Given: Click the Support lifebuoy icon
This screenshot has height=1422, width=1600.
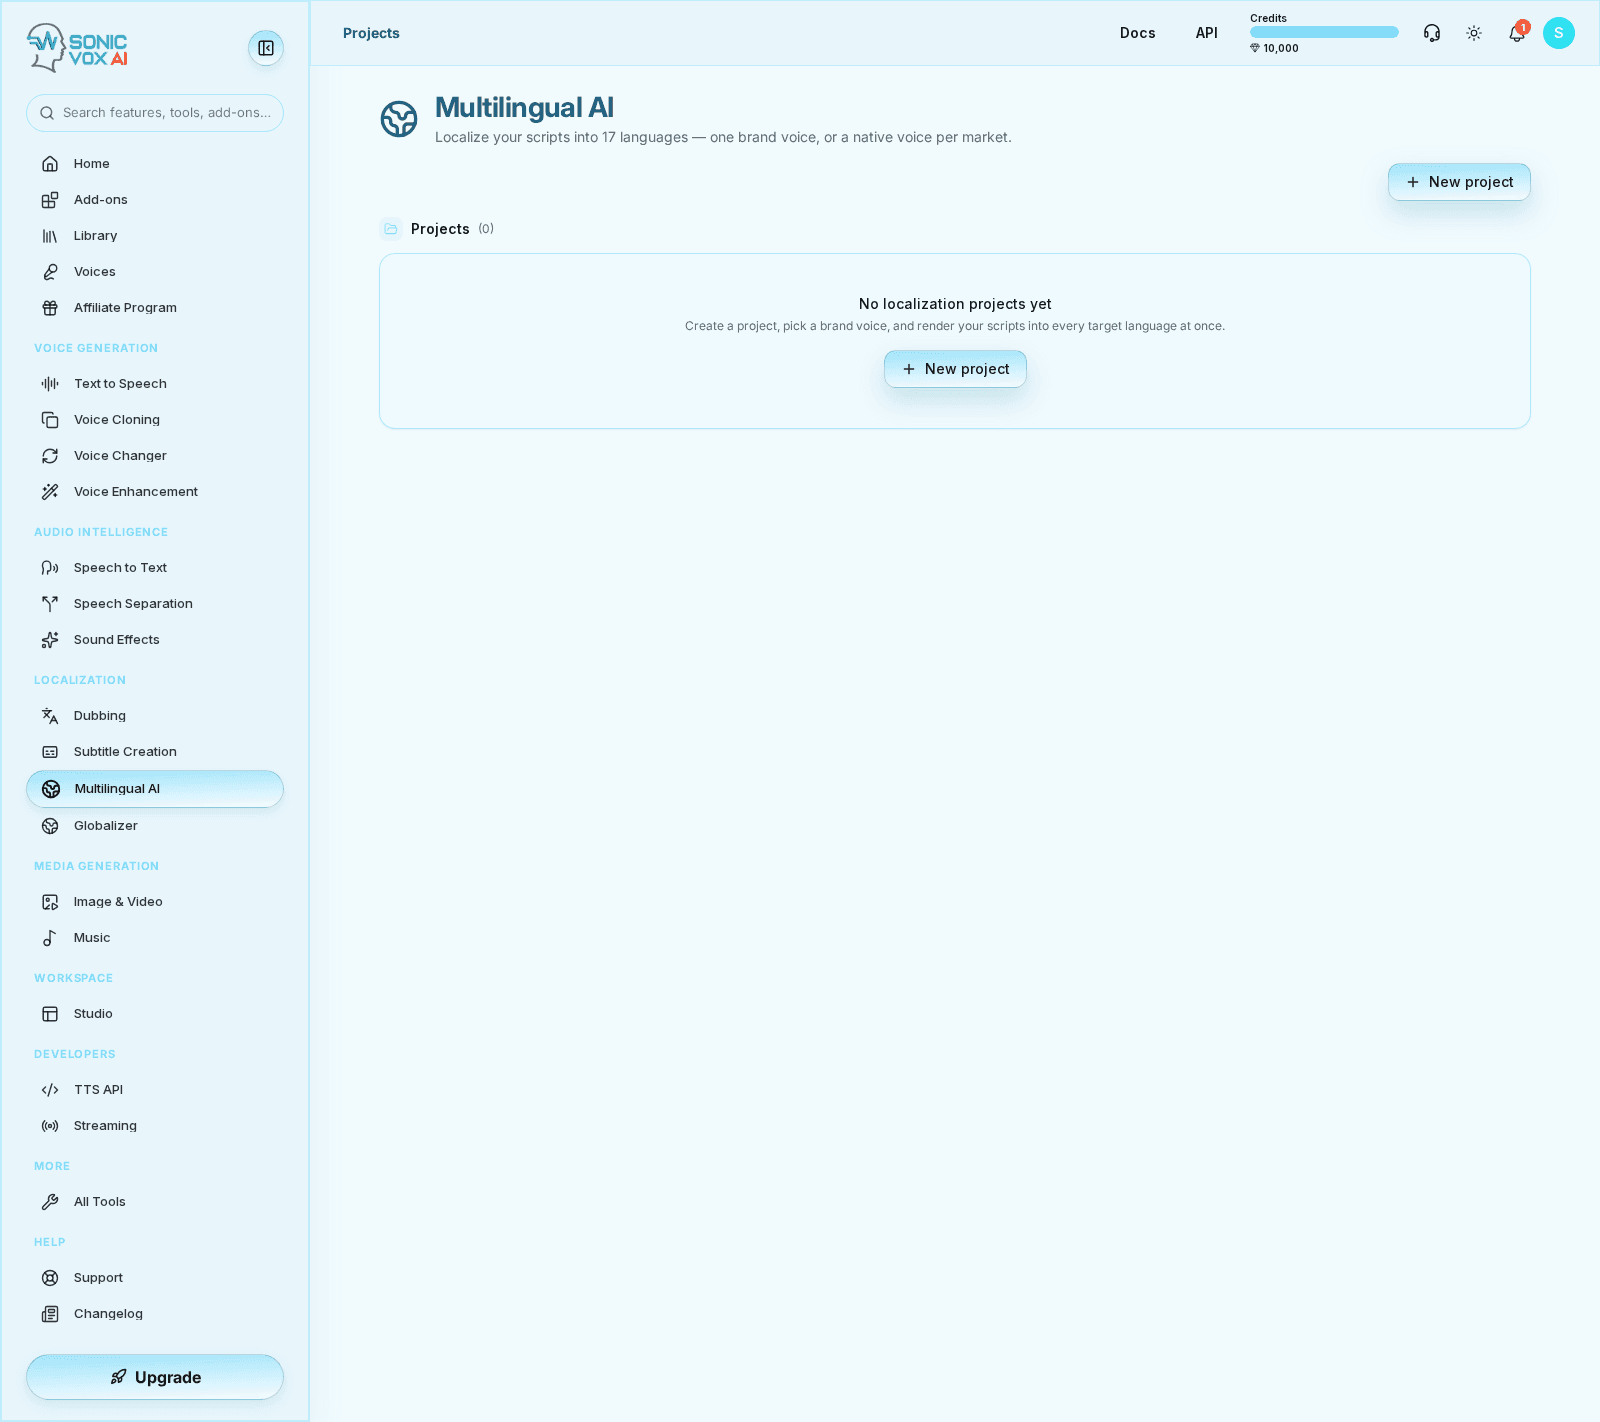Looking at the screenshot, I should (50, 1278).
